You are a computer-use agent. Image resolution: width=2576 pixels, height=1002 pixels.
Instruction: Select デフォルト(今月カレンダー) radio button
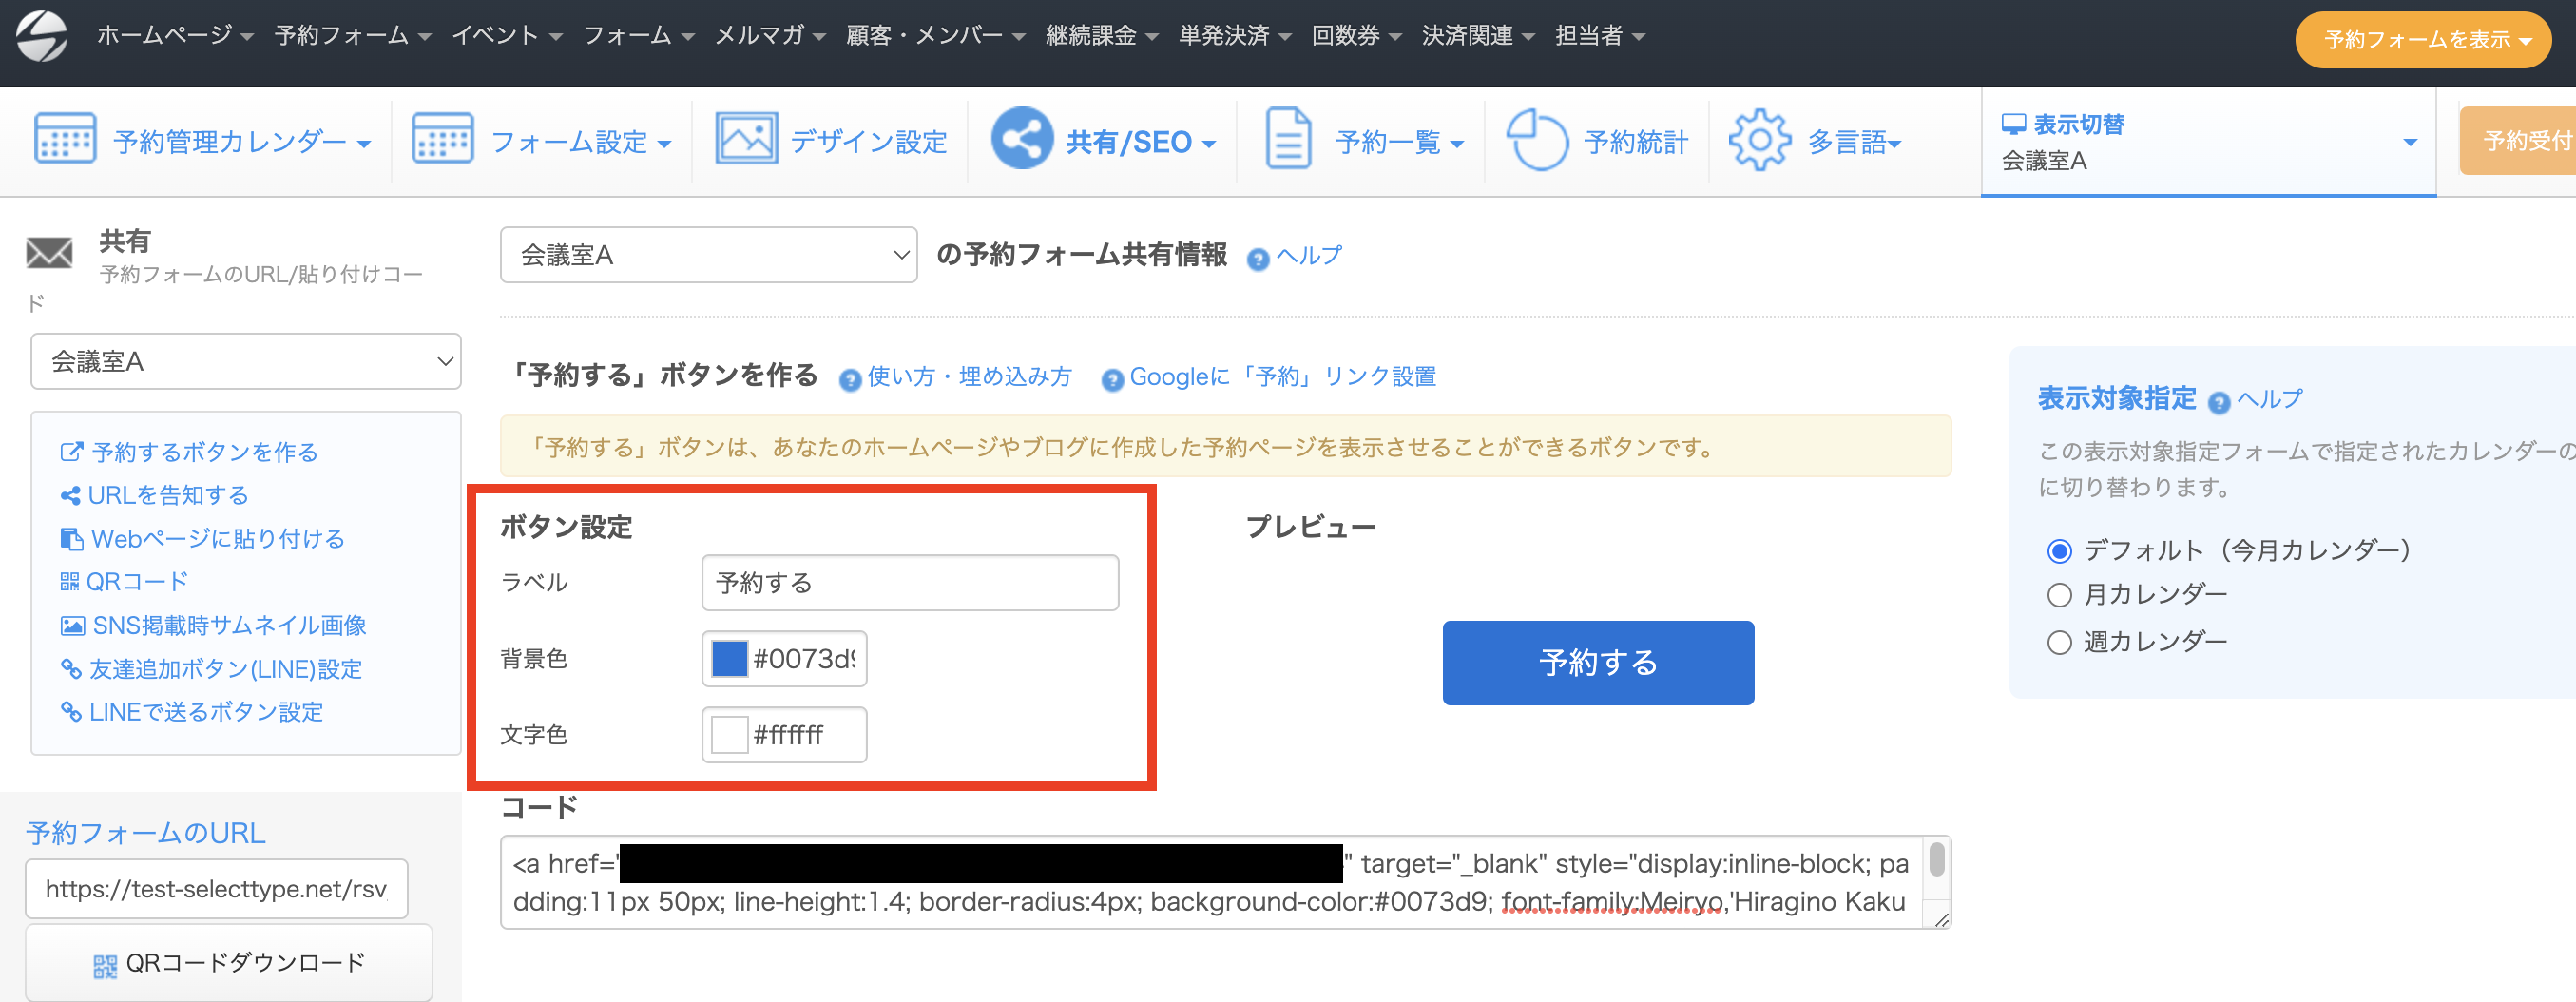(x=2059, y=551)
